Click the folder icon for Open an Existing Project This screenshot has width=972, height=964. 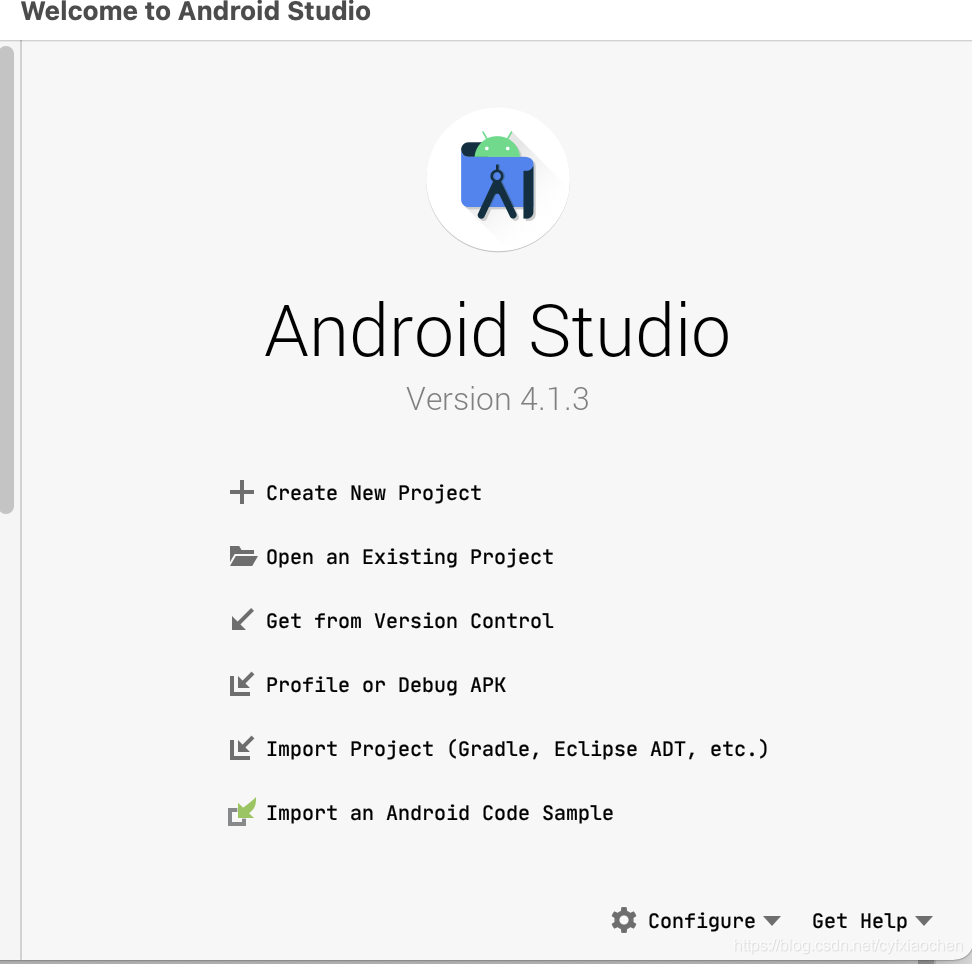click(243, 557)
